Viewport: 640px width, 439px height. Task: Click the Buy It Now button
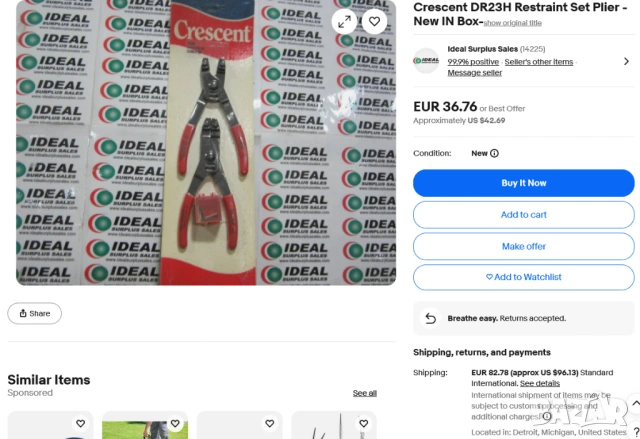[x=524, y=183]
